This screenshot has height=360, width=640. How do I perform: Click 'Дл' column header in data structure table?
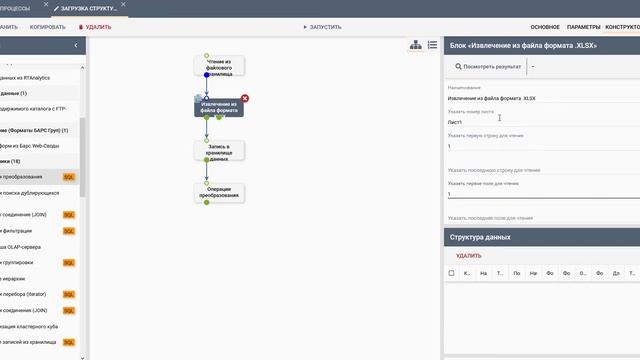pyautogui.click(x=616, y=273)
